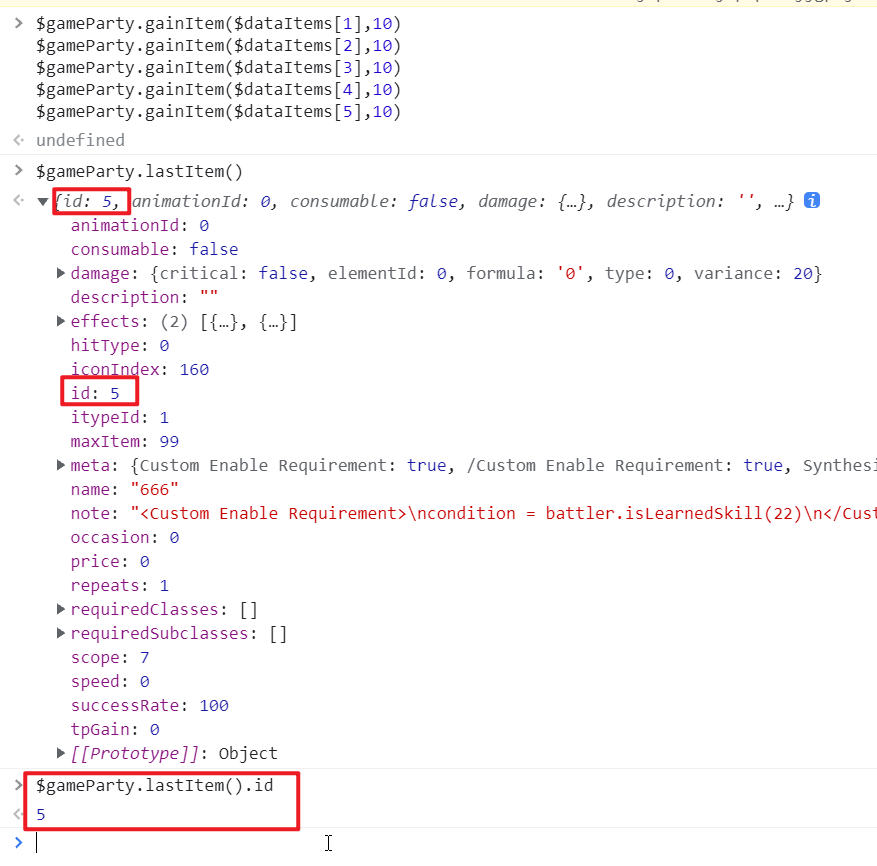877x866 pixels.
Task: Click the blue info icon after the object preview
Action: 812,200
